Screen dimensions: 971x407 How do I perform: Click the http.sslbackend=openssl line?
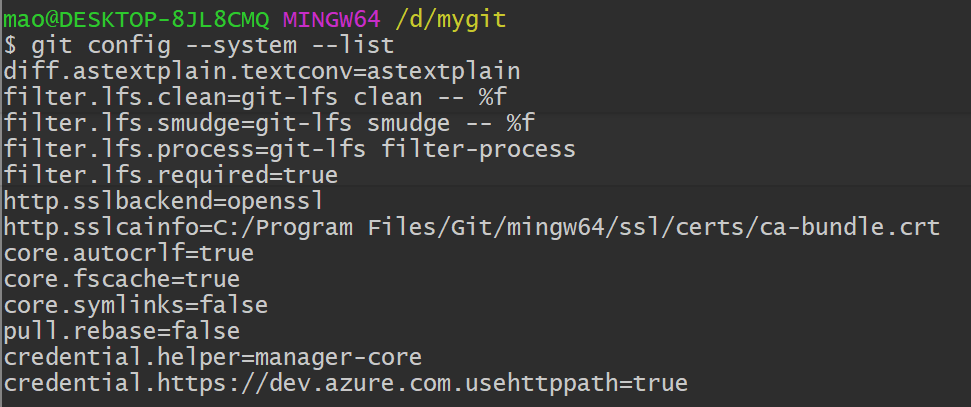point(164,202)
